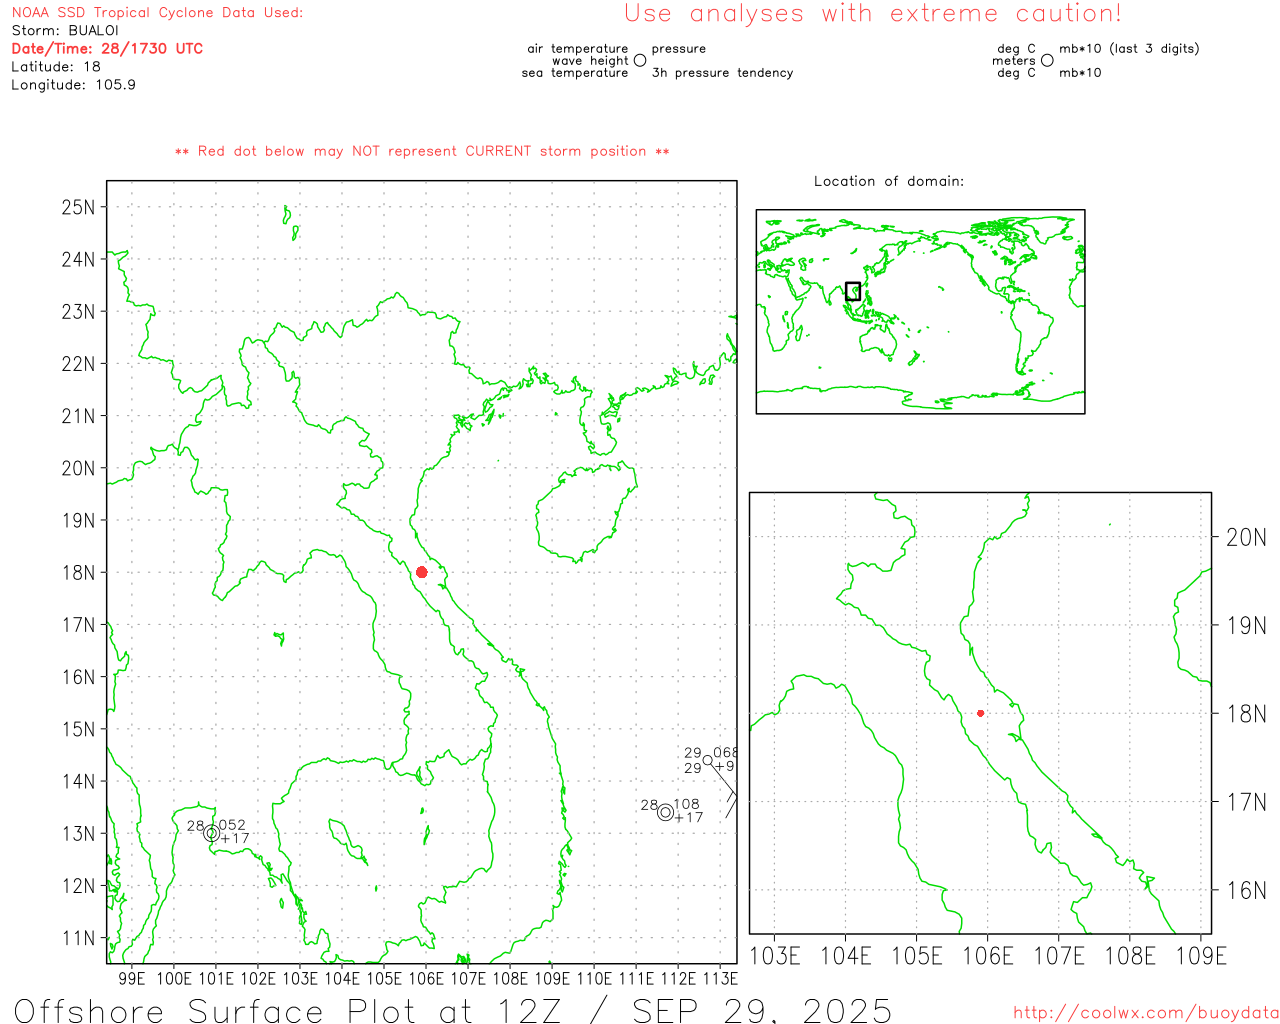Screen dimensions: 1280x1024
Task: Click the Date/Time 28/1730 UTC text
Action: [x=107, y=49]
